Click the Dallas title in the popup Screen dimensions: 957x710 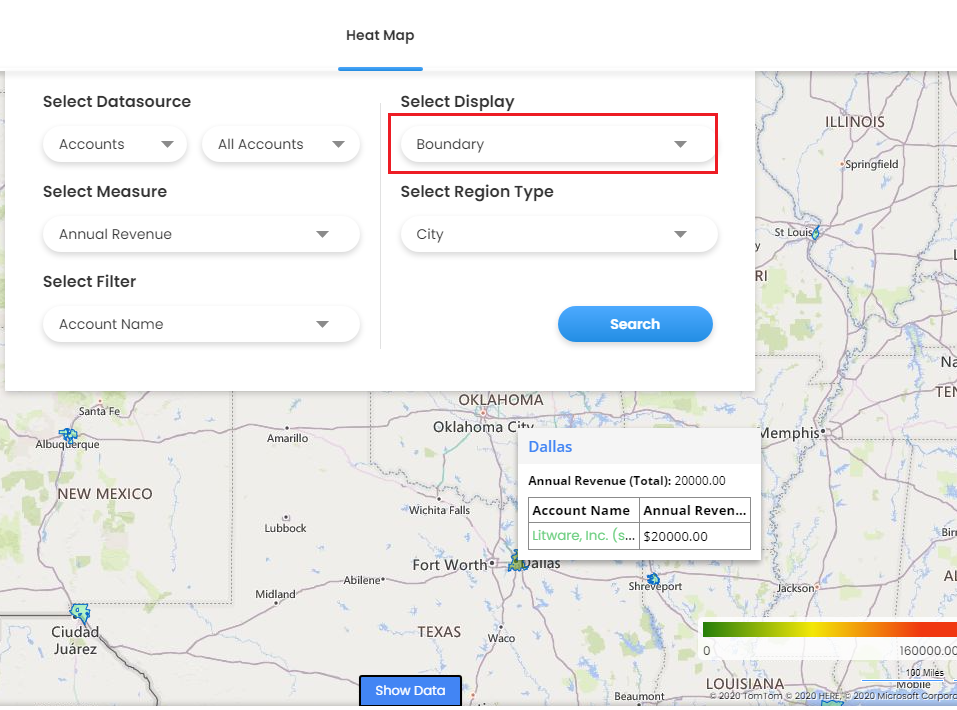(550, 447)
